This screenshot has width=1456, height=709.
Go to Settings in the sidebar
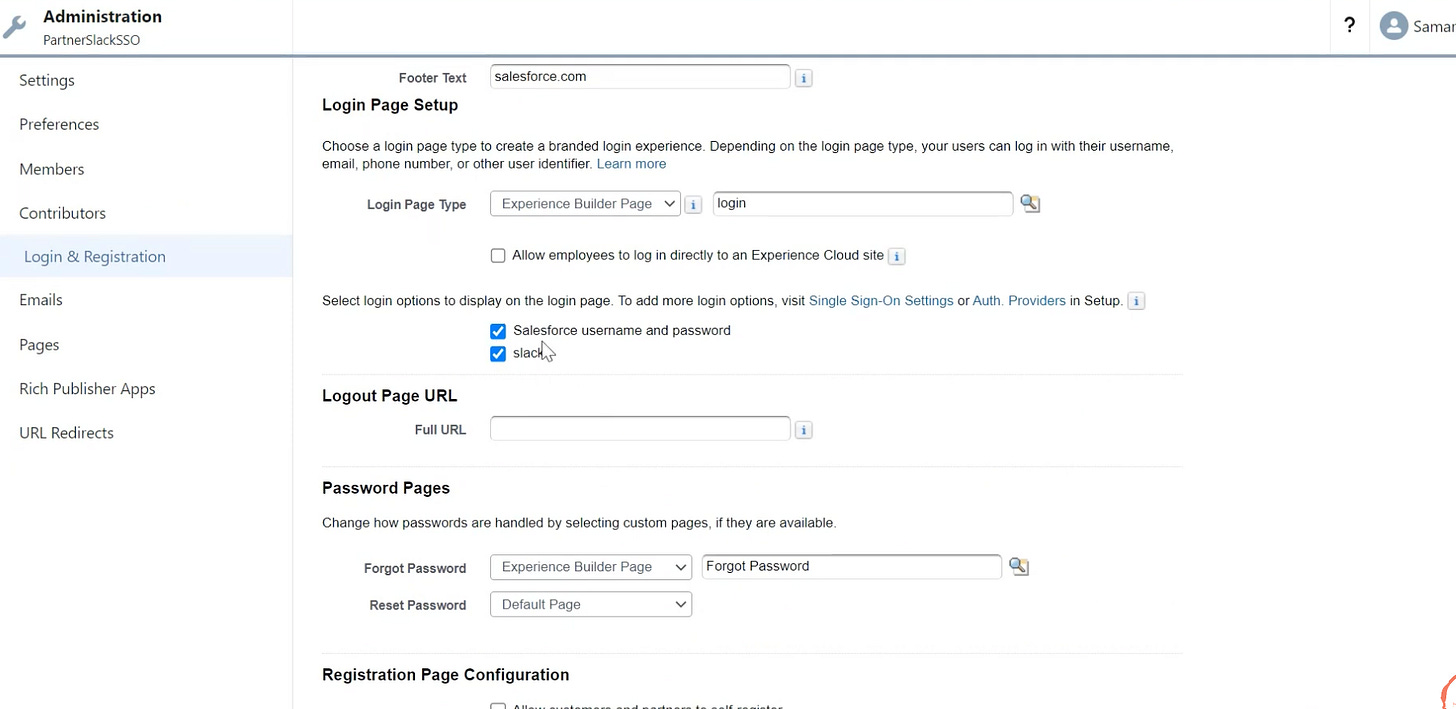click(x=47, y=80)
